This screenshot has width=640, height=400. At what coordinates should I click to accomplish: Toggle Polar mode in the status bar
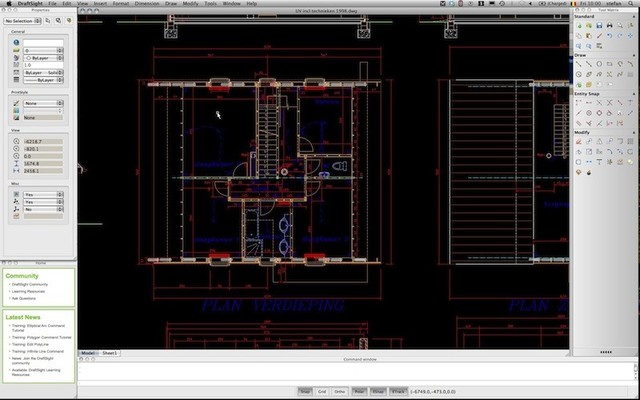pos(359,391)
